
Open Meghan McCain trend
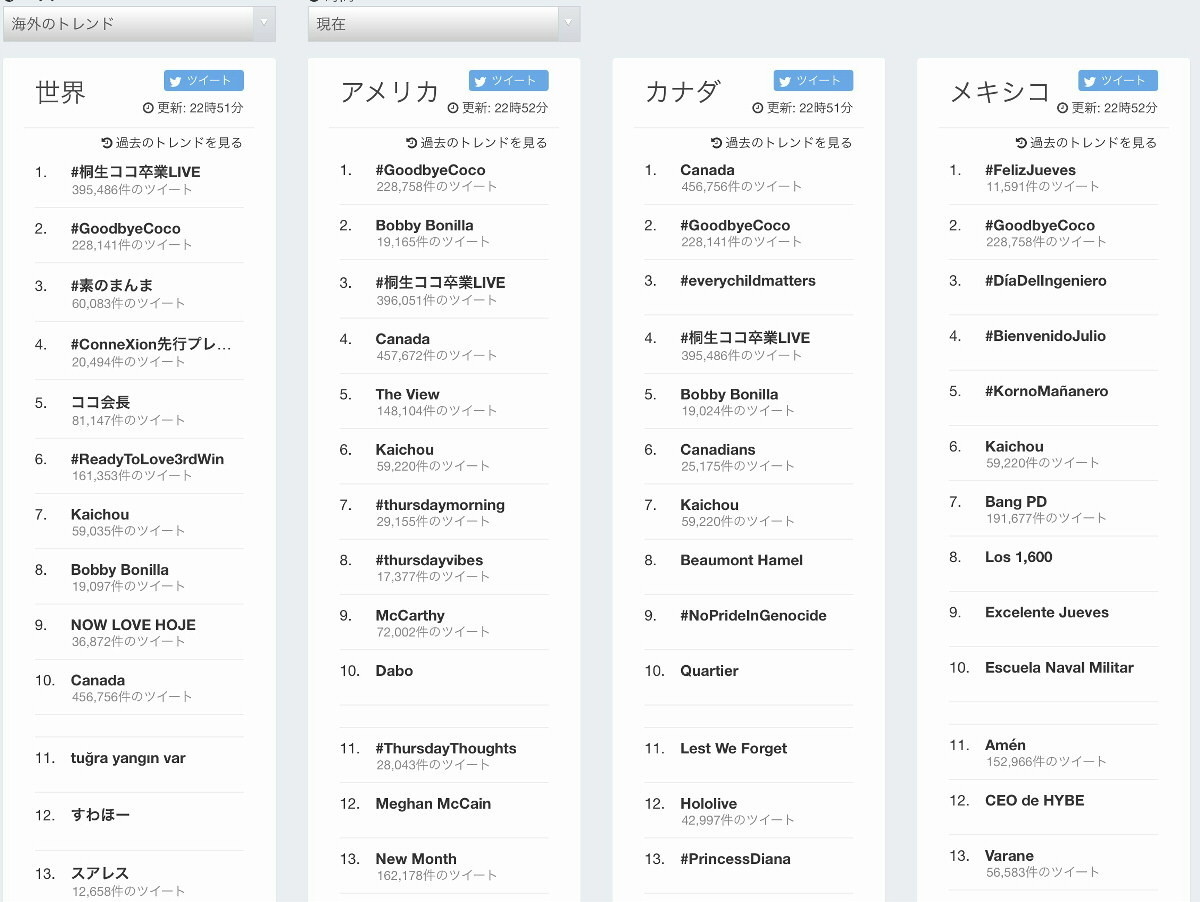433,804
